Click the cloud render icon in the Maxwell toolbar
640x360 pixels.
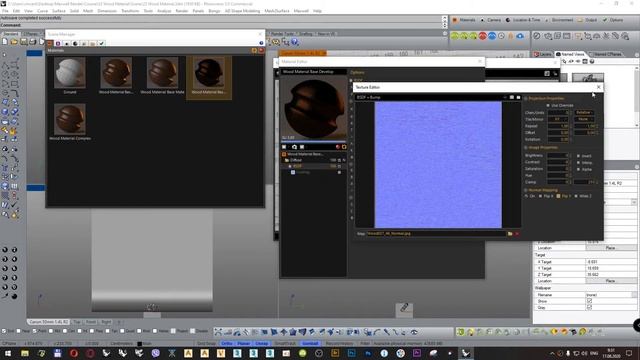pyautogui.click(x=520, y=36)
